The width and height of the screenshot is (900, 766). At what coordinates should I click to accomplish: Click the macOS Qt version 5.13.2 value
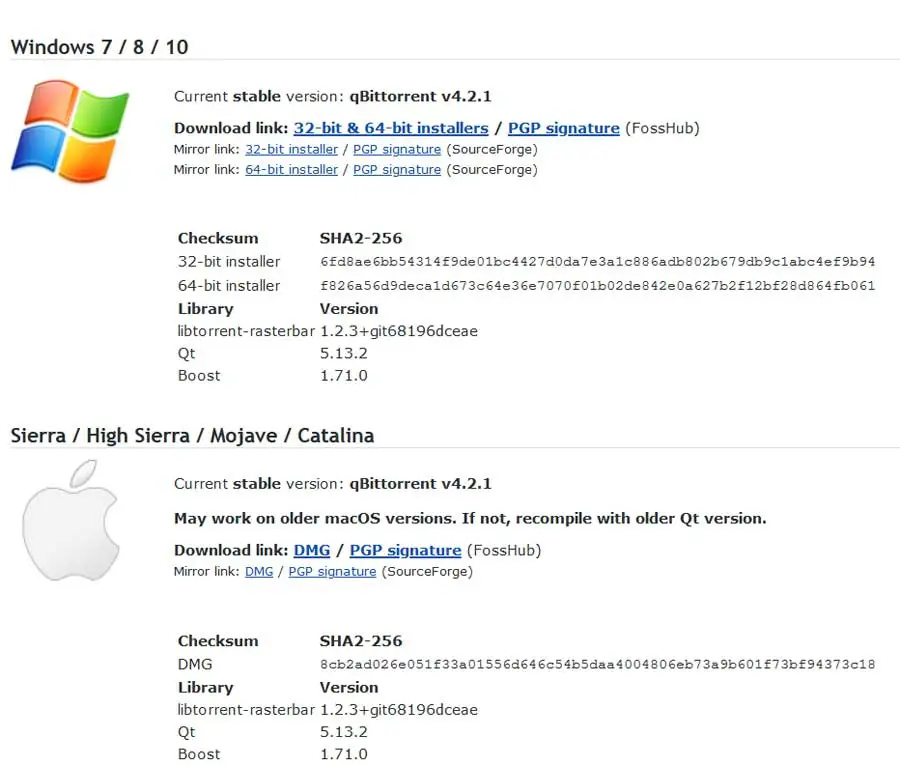point(346,732)
